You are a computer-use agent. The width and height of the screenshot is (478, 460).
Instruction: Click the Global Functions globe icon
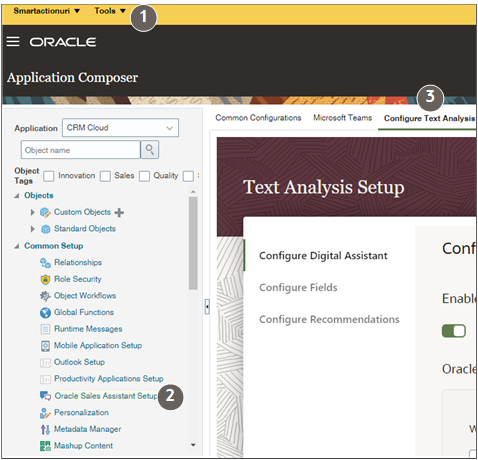pos(45,312)
